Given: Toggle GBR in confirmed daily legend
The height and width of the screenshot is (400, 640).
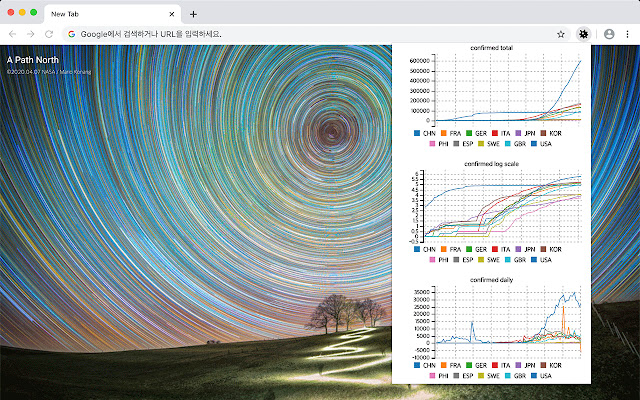Looking at the screenshot, I should pos(516,376).
